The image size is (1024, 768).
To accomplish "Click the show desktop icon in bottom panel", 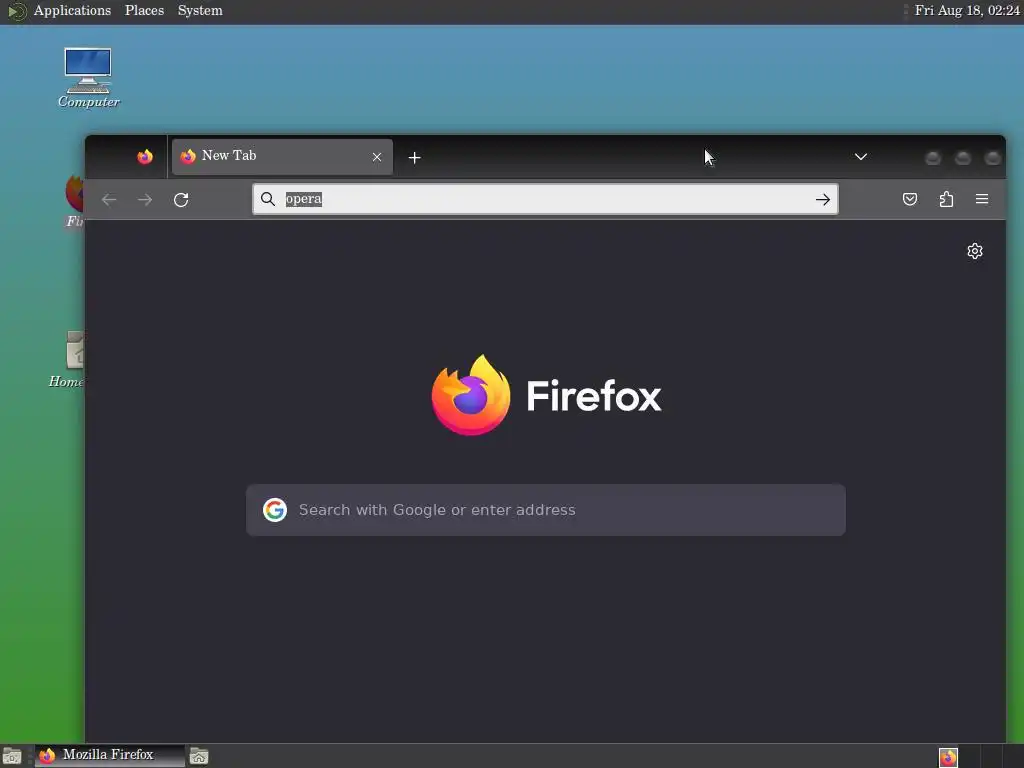I will pyautogui.click(x=12, y=756).
